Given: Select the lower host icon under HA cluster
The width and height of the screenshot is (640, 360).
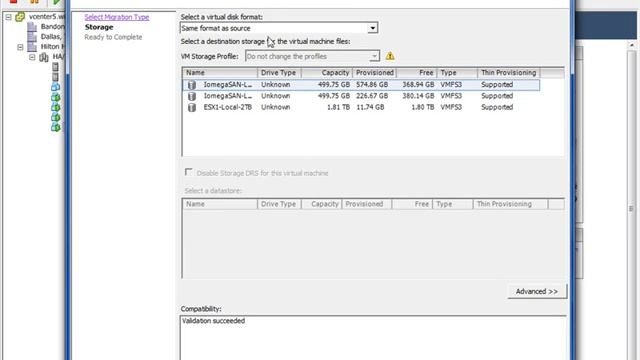Looking at the screenshot, I should 56,77.
